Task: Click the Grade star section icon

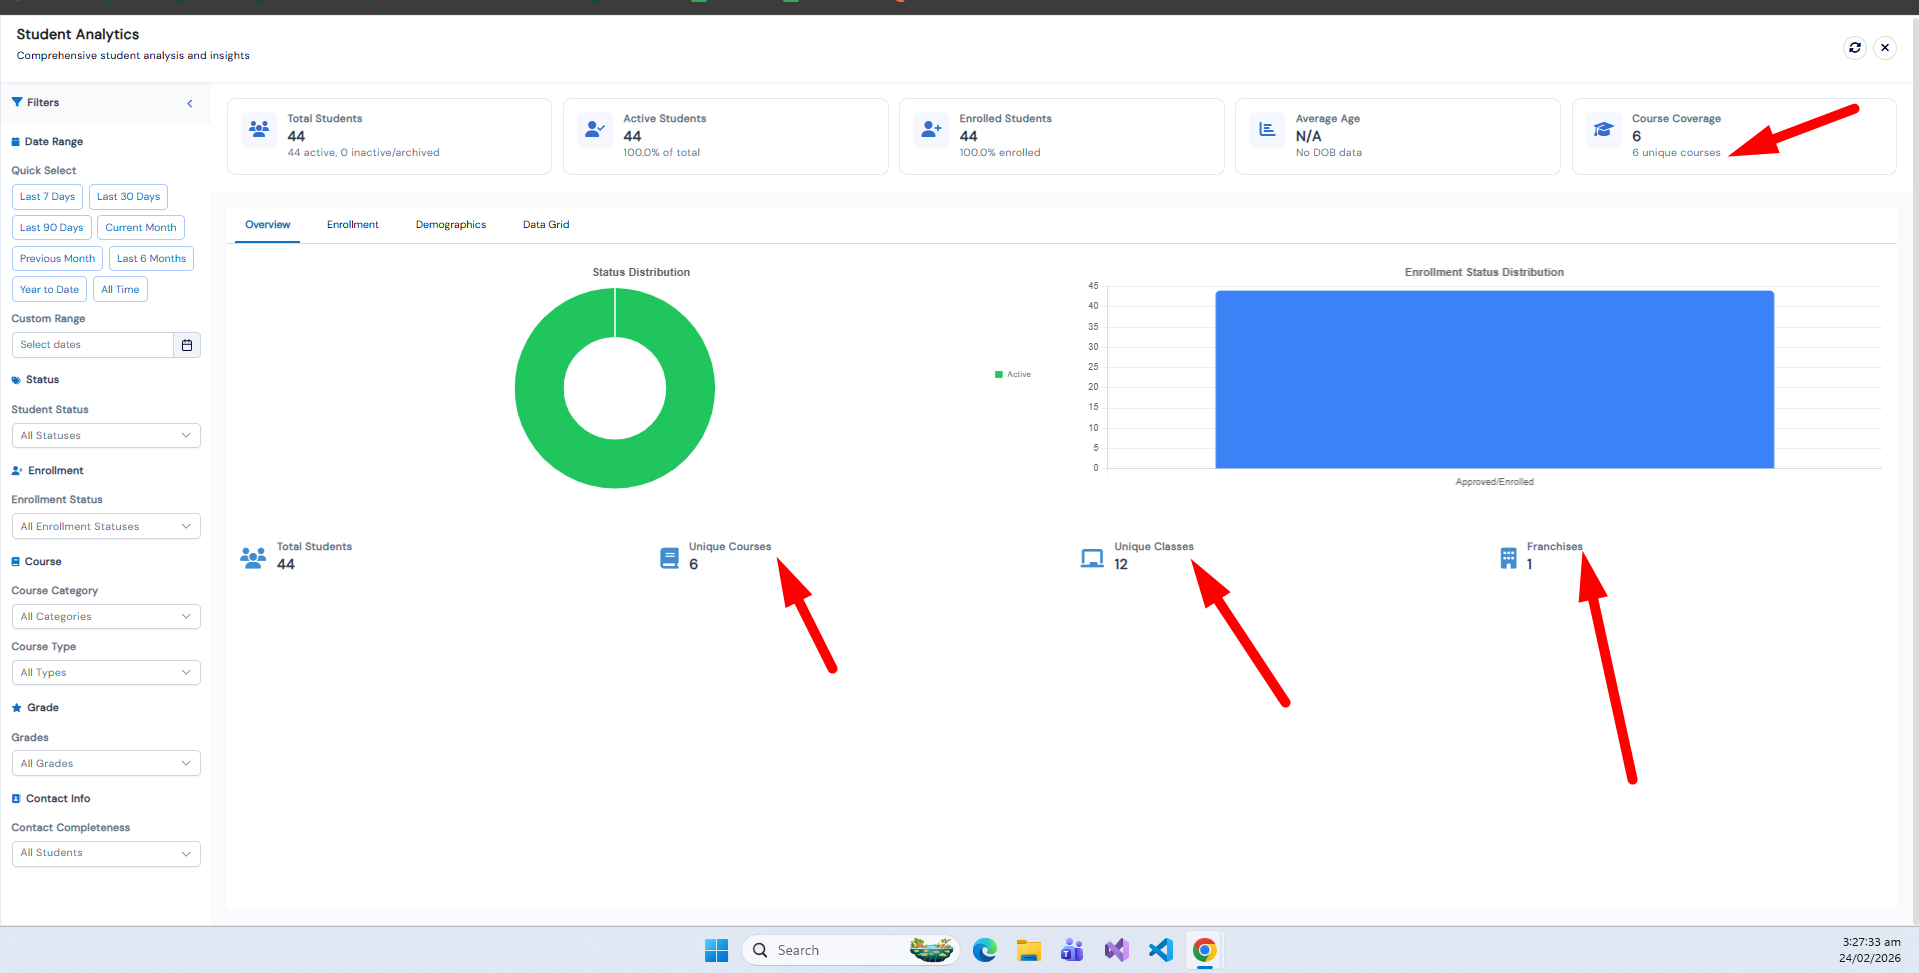Action: [x=17, y=708]
